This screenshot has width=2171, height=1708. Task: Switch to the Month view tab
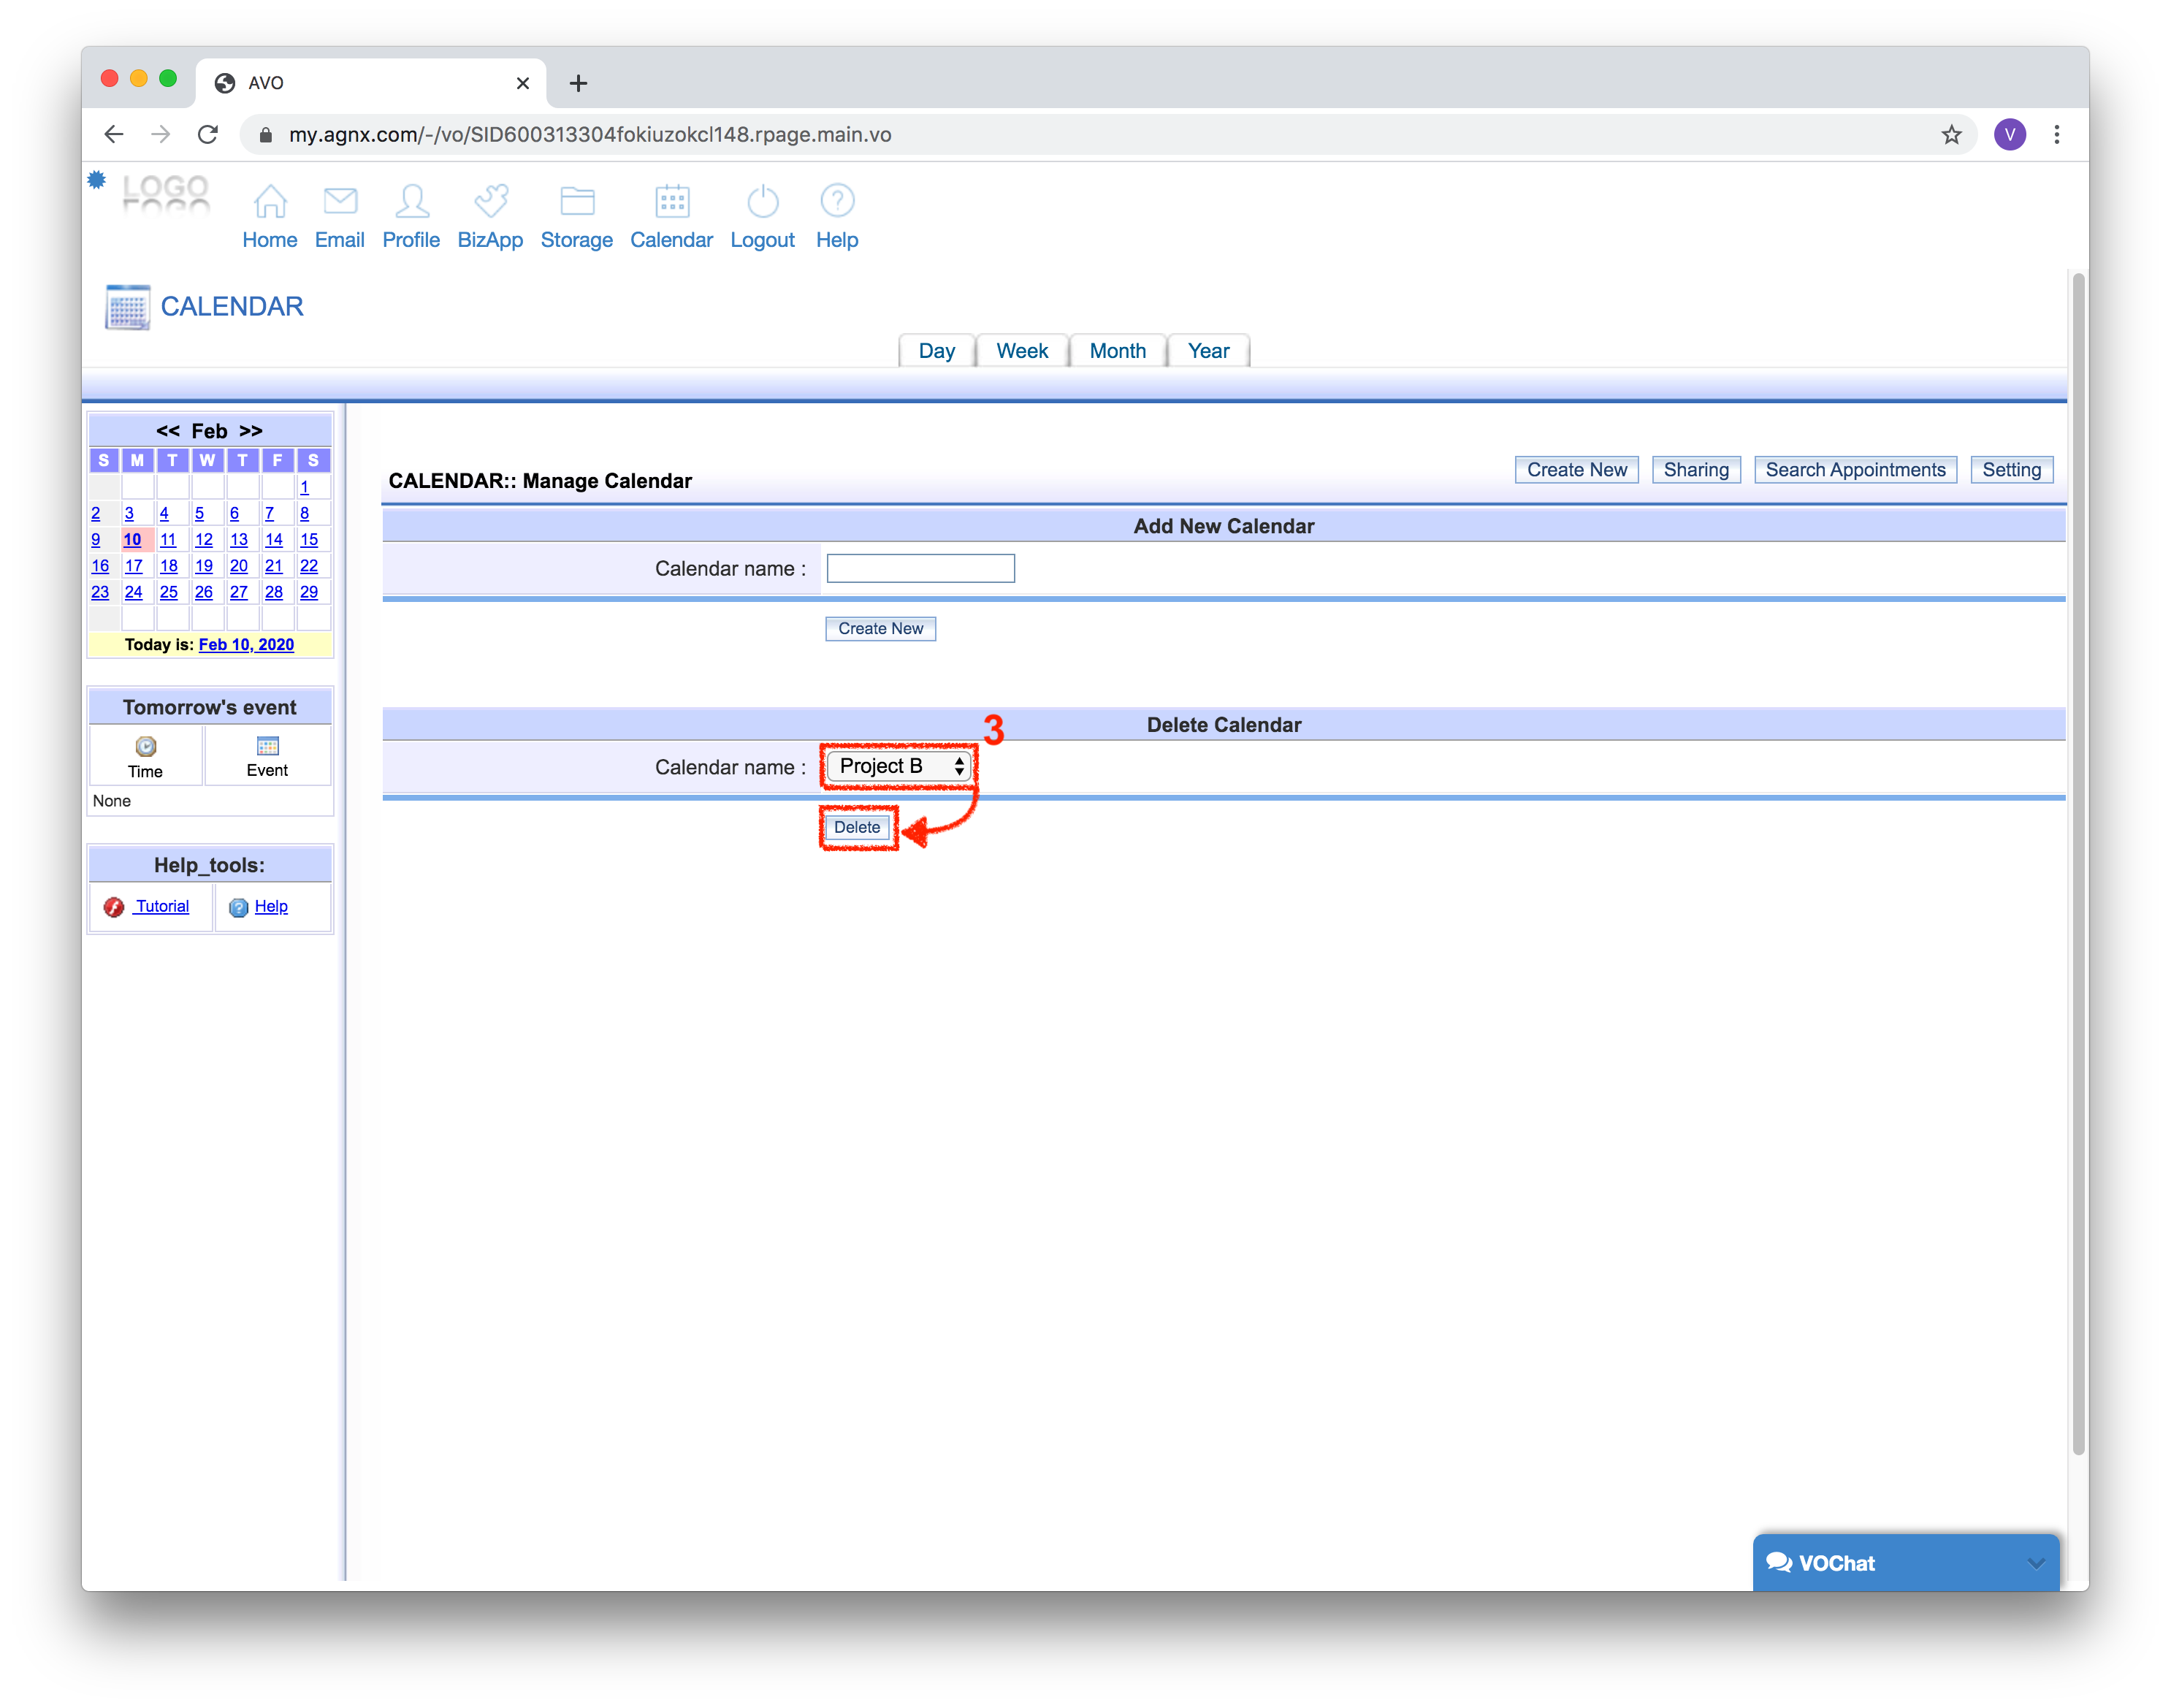(1117, 351)
